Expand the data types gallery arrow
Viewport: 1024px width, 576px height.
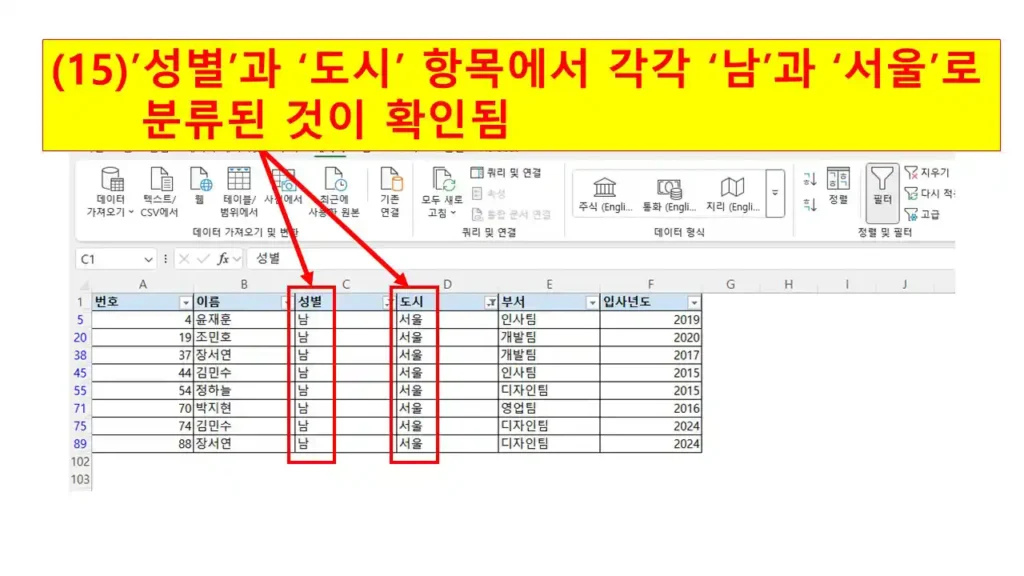coord(775,193)
